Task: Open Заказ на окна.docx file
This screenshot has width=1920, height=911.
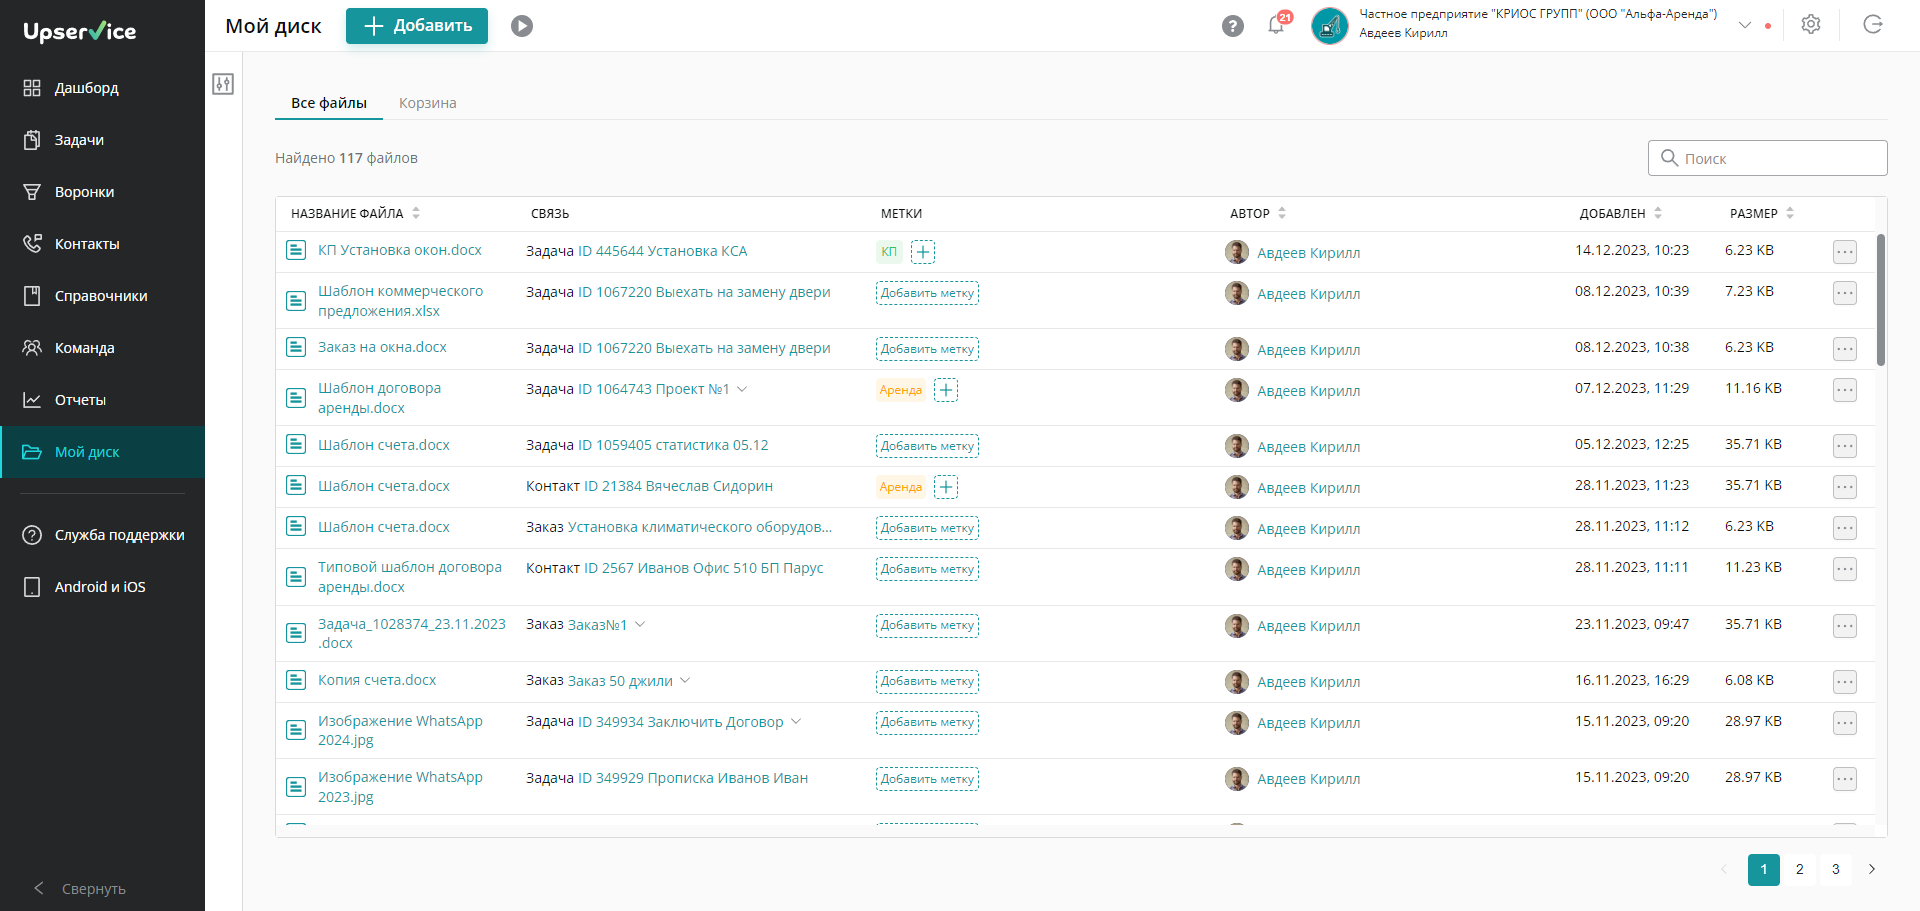Action: coord(382,347)
